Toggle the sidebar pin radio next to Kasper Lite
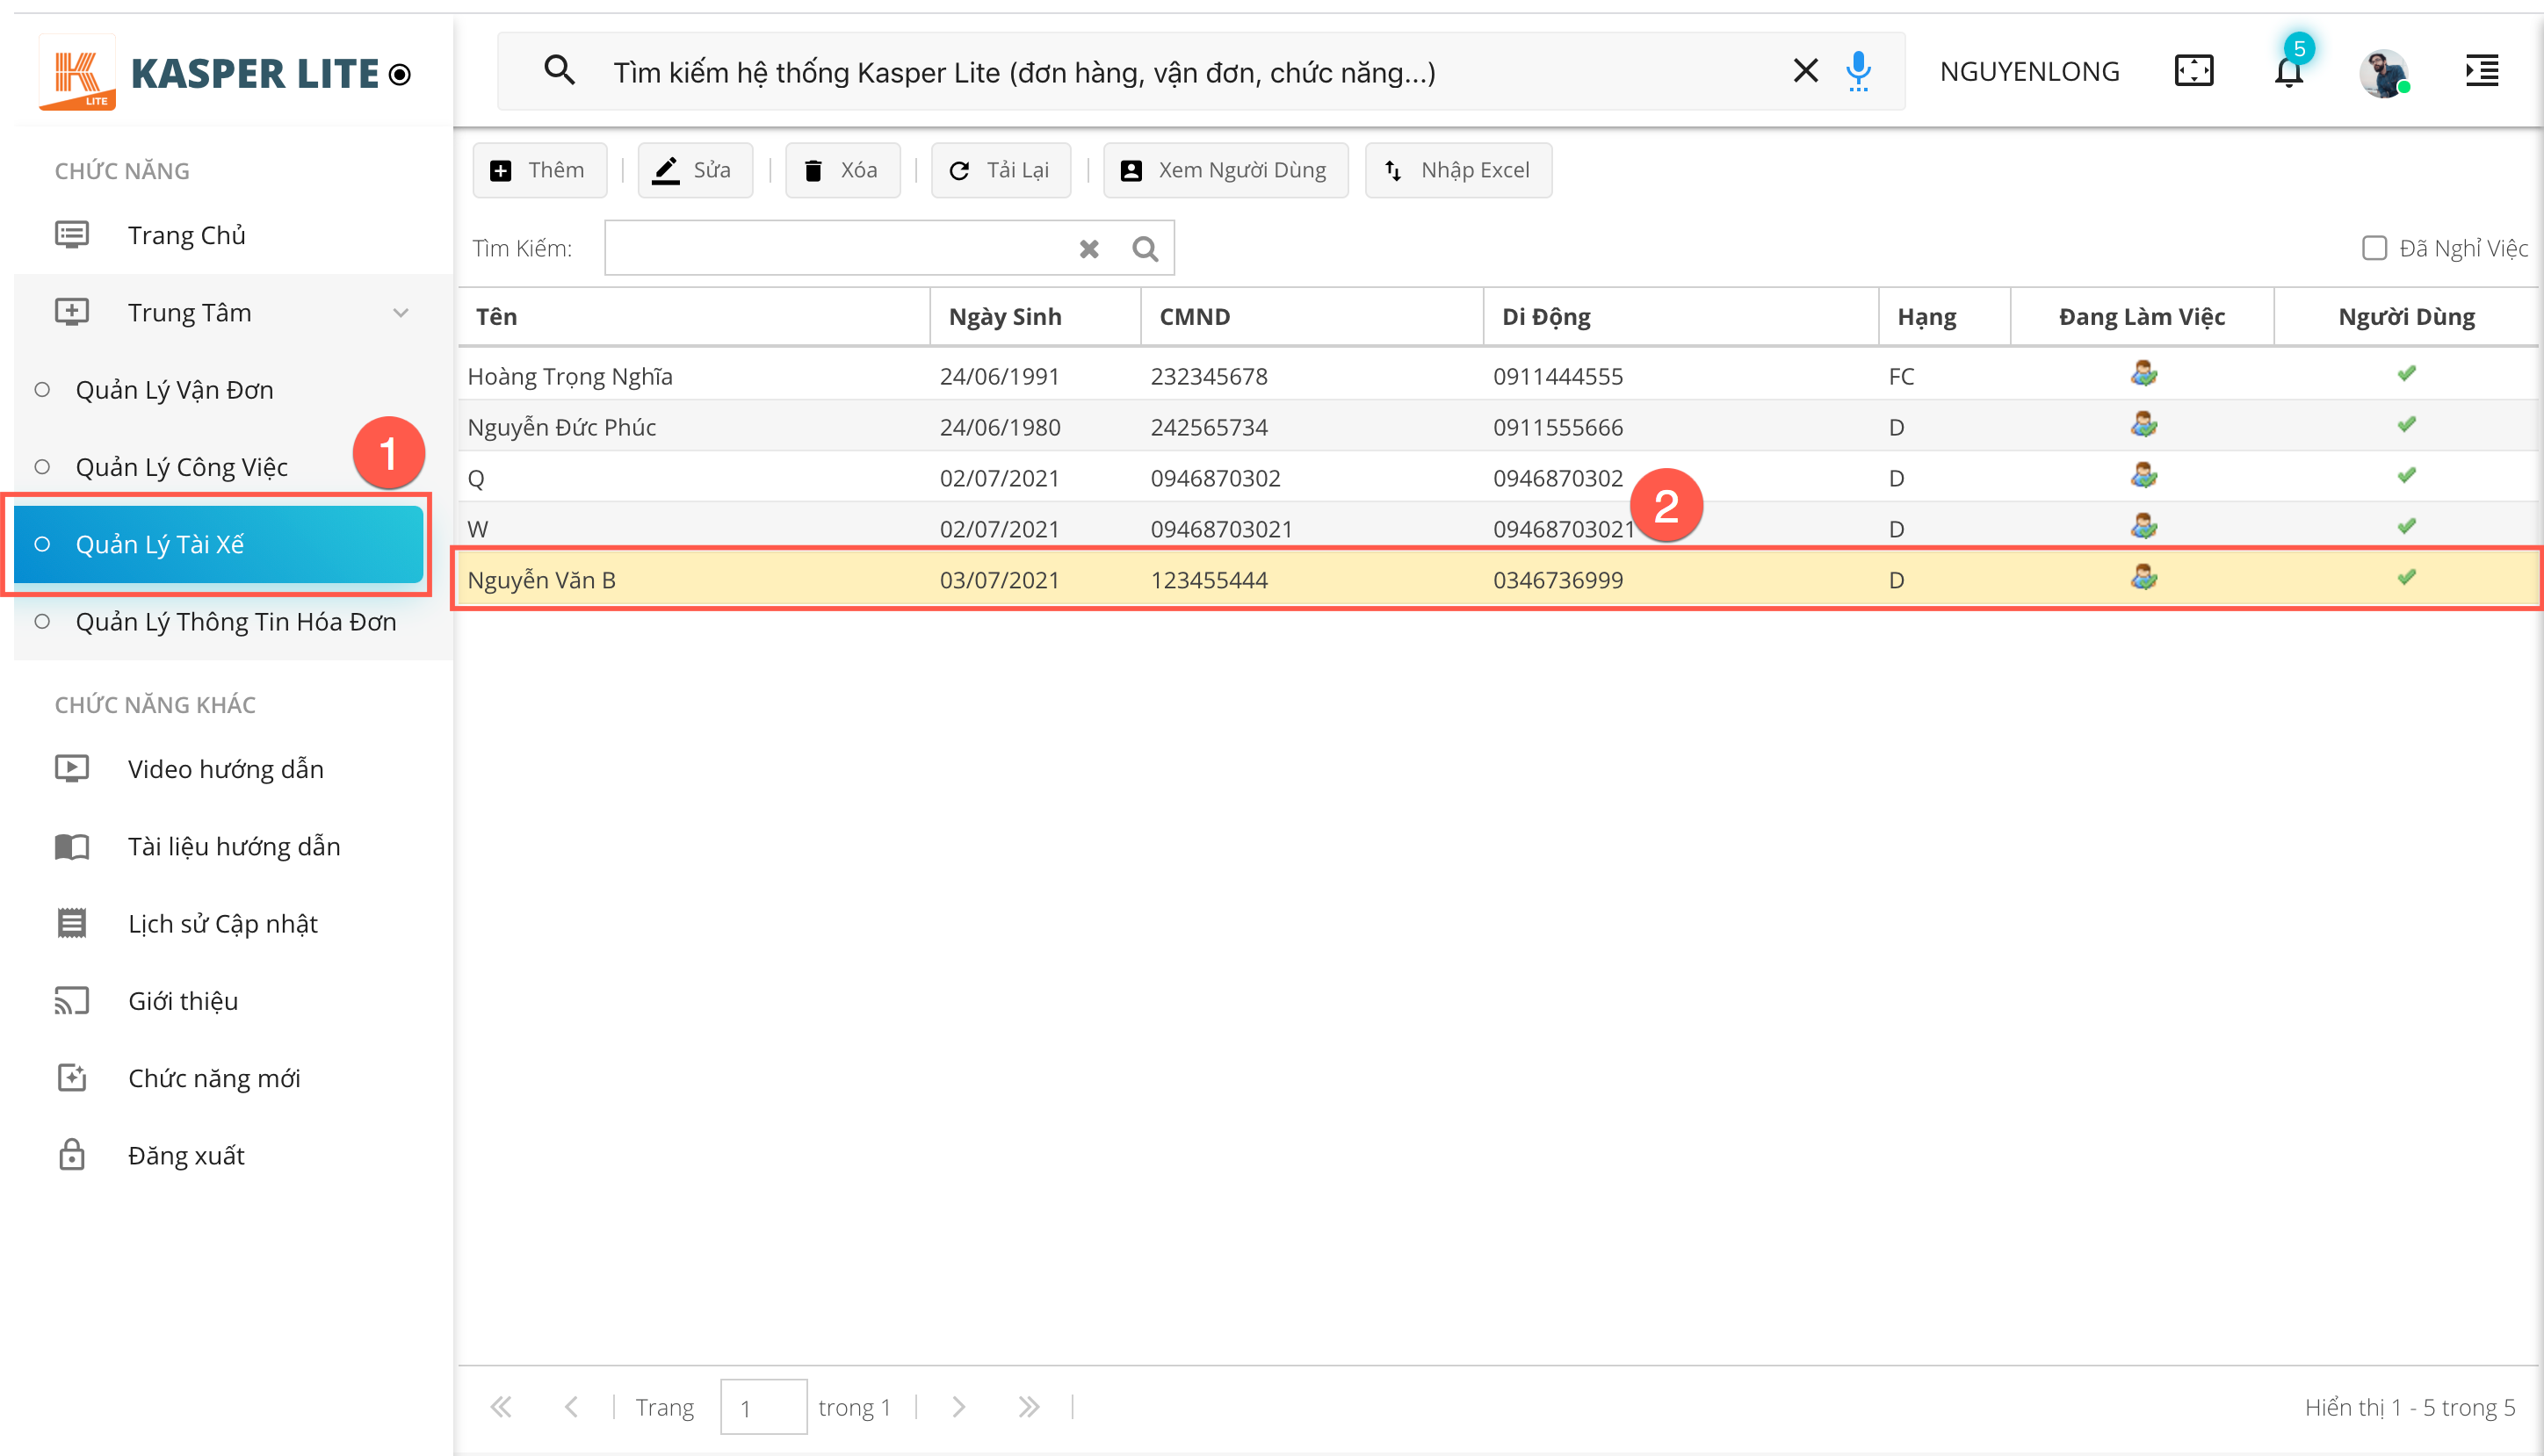This screenshot has height=1456, width=2544. tap(400, 75)
